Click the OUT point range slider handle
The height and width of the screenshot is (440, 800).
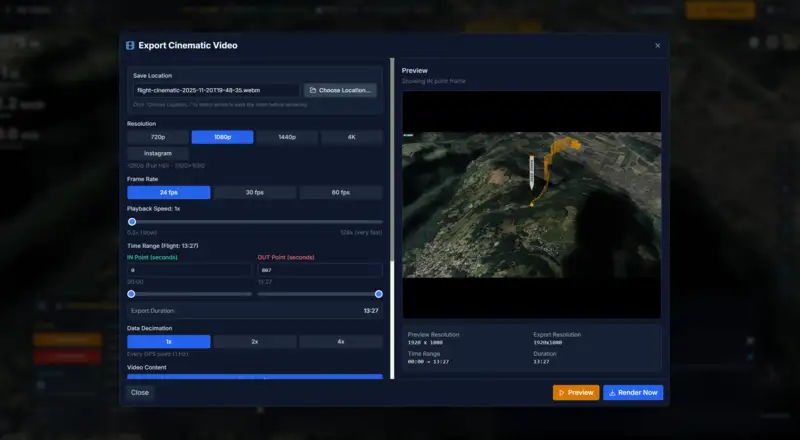[x=379, y=294]
